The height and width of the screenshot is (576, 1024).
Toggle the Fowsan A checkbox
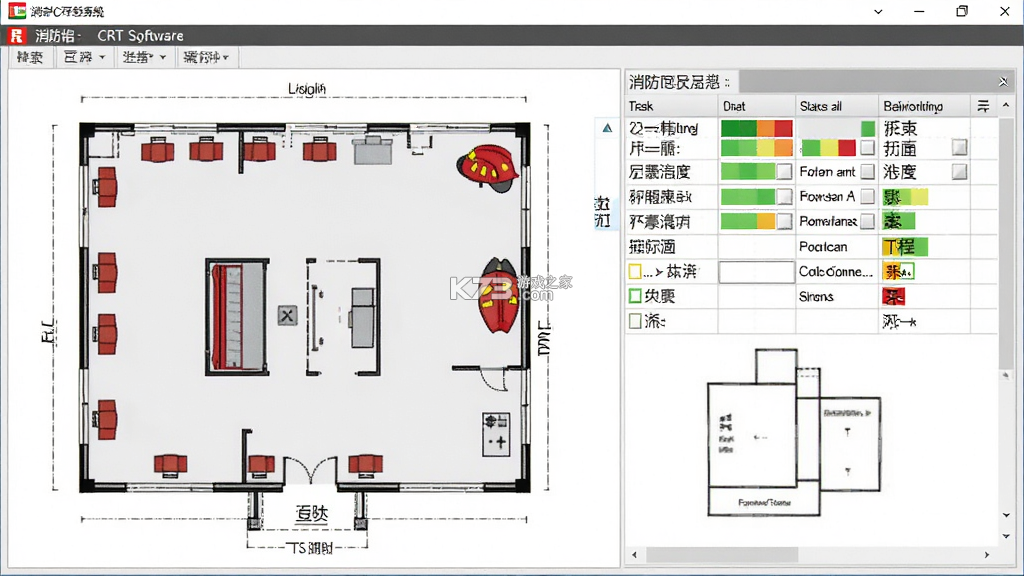[867, 197]
